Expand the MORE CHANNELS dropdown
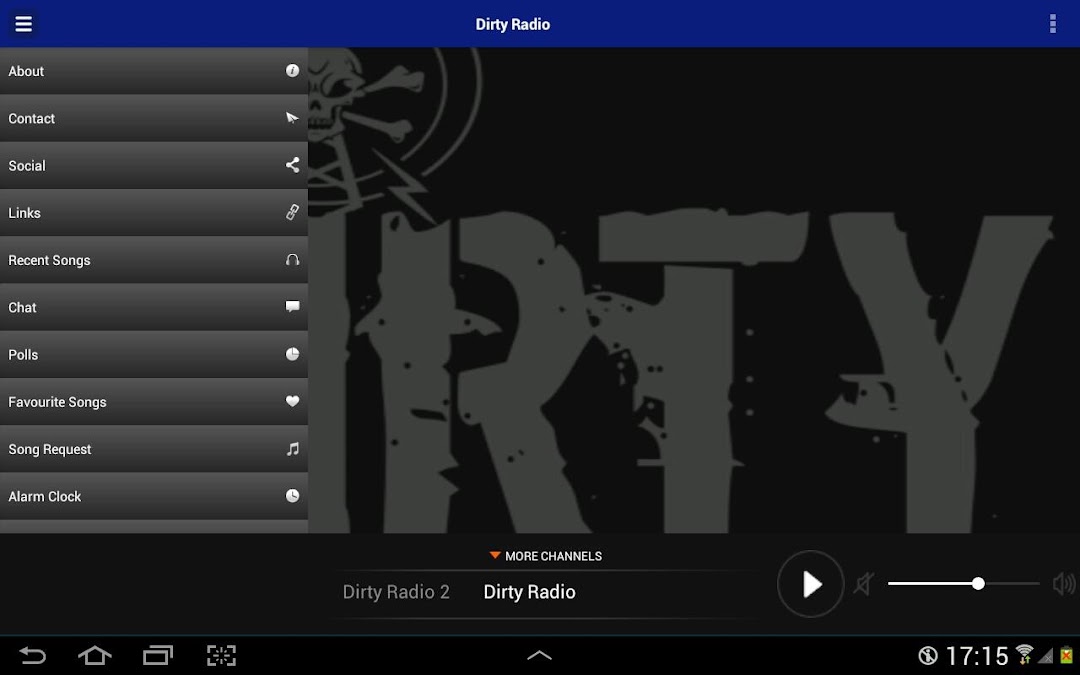The height and width of the screenshot is (675, 1080). point(545,556)
